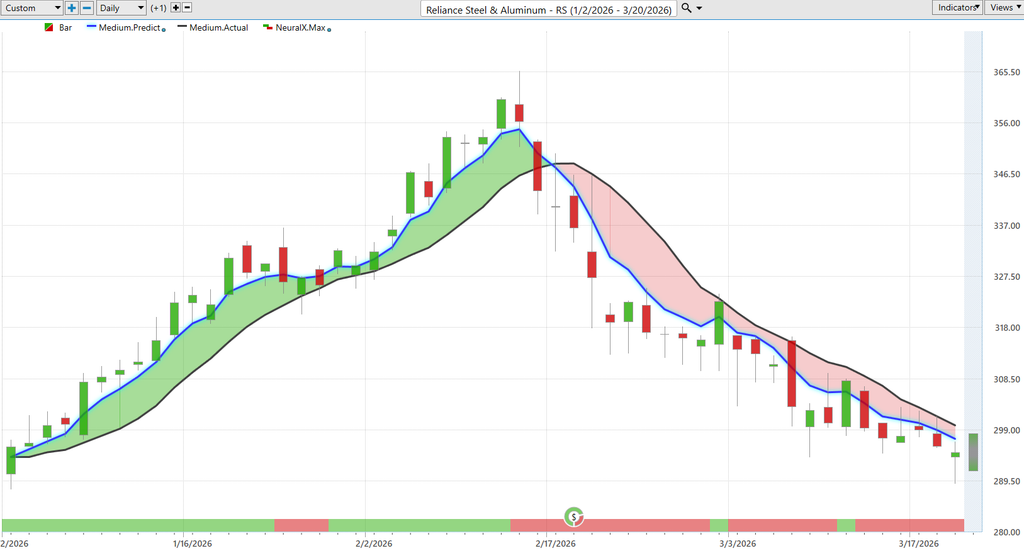
Task: Click the Reliance Steel & Aluminum symbol field
Action: pyautogui.click(x=548, y=8)
